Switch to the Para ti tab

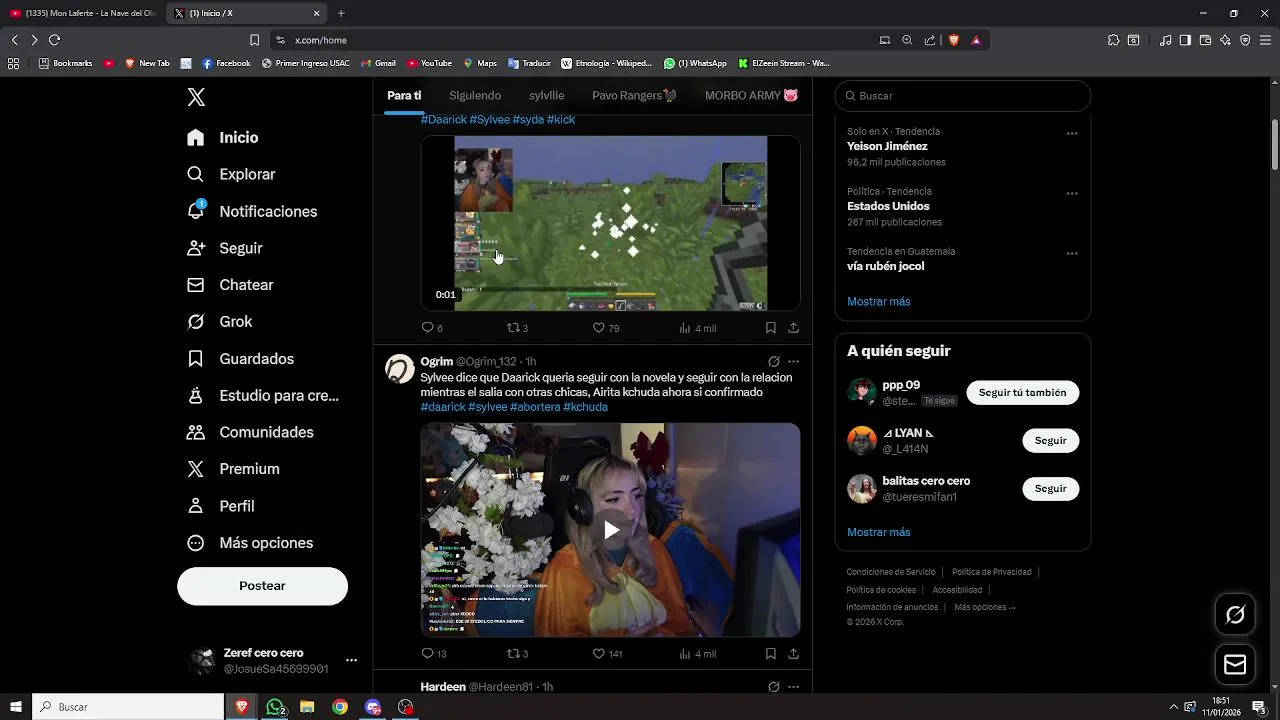pyautogui.click(x=404, y=95)
